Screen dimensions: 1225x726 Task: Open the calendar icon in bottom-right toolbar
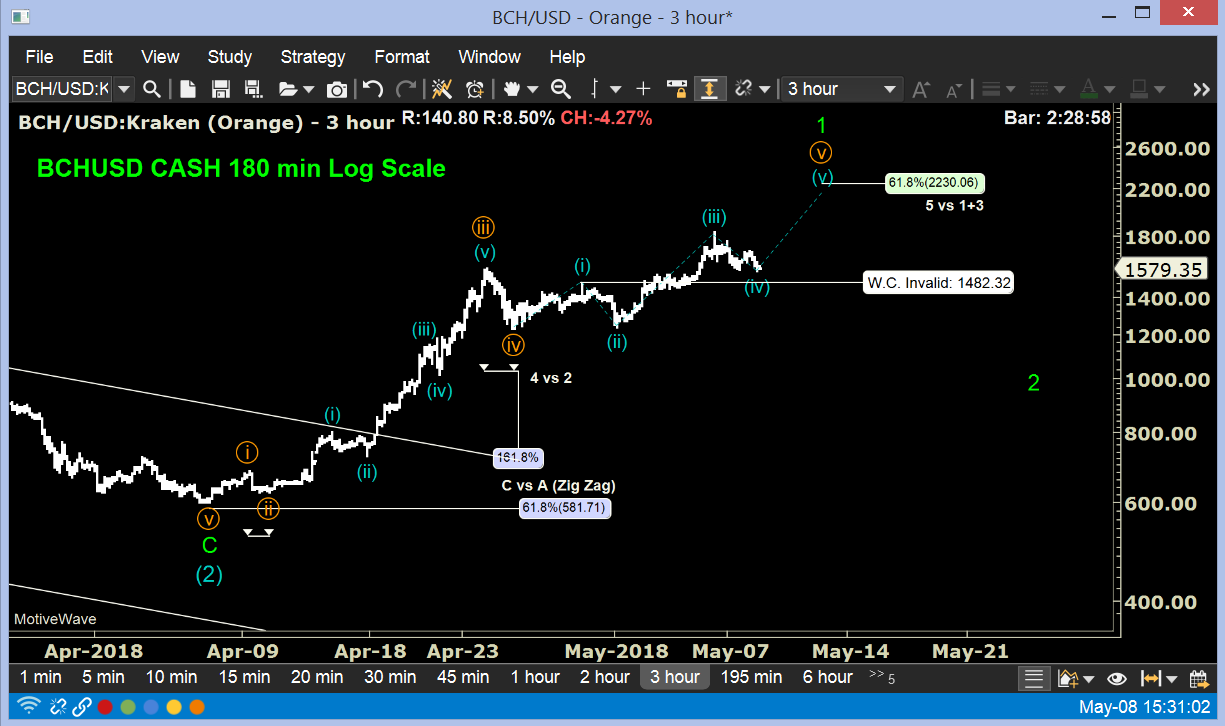tap(1197, 678)
